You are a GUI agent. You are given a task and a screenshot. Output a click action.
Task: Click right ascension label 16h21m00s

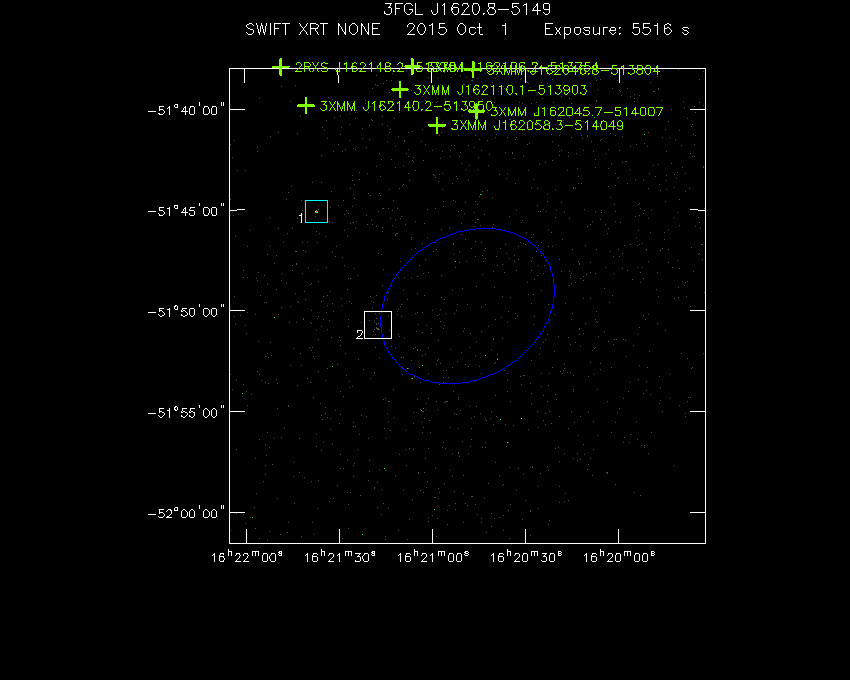tap(433, 557)
